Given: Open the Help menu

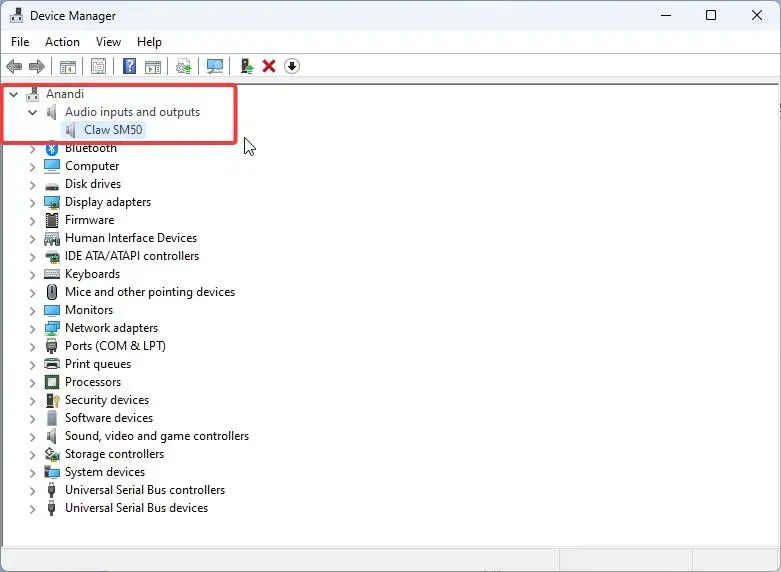Looking at the screenshot, I should click(149, 42).
